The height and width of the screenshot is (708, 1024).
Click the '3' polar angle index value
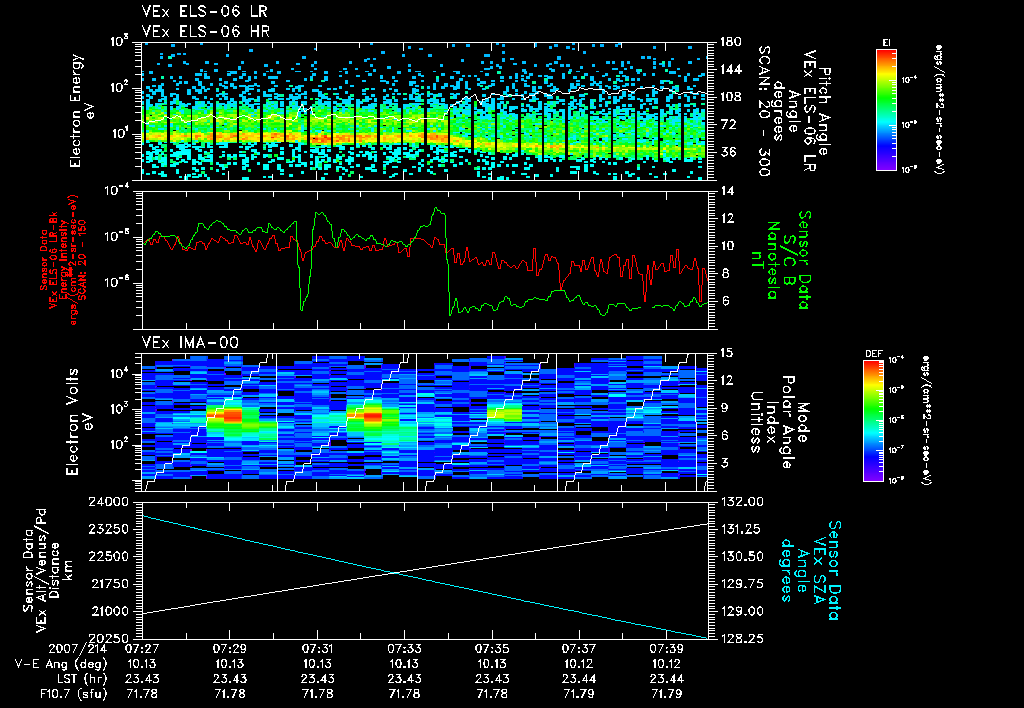tap(724, 463)
